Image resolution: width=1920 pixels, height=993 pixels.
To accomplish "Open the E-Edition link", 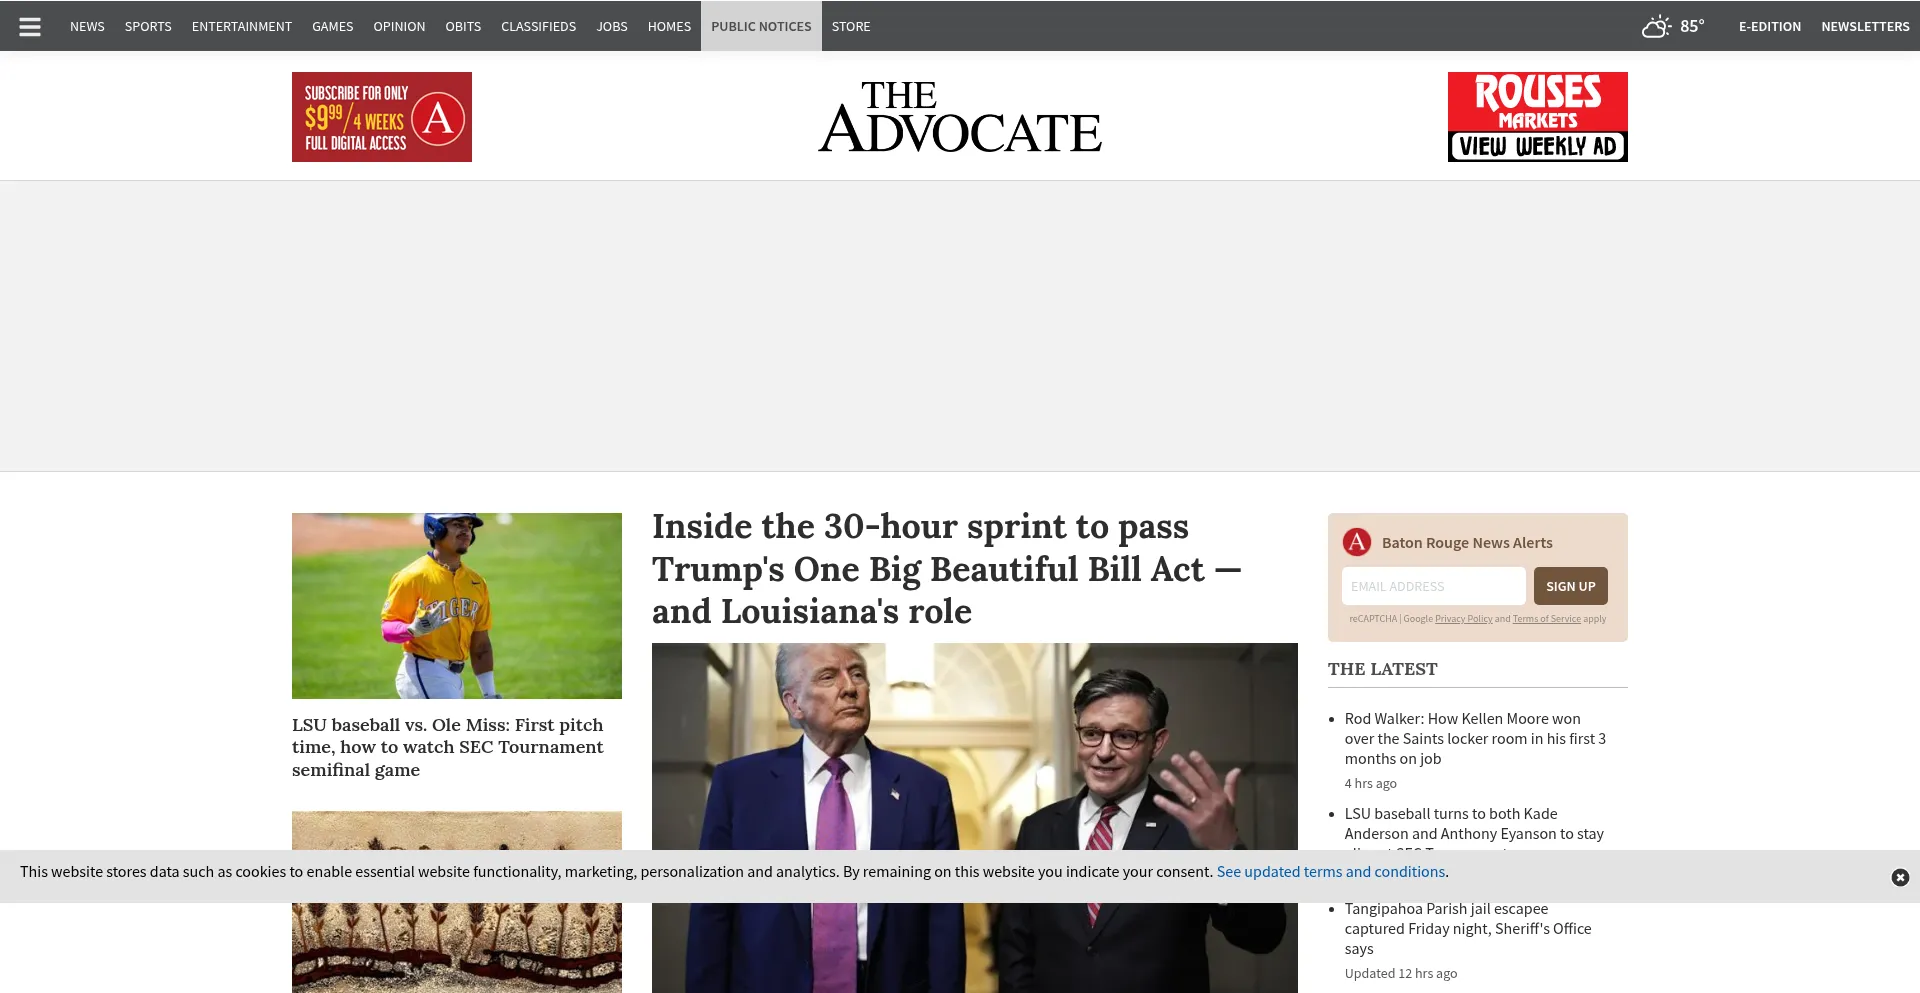I will 1769,26.
